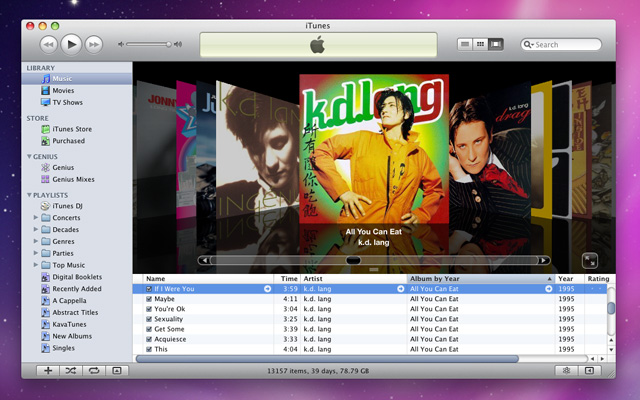The image size is (640, 400).
Task: Toggle shuffle in the bottom bar
Action: [70, 370]
